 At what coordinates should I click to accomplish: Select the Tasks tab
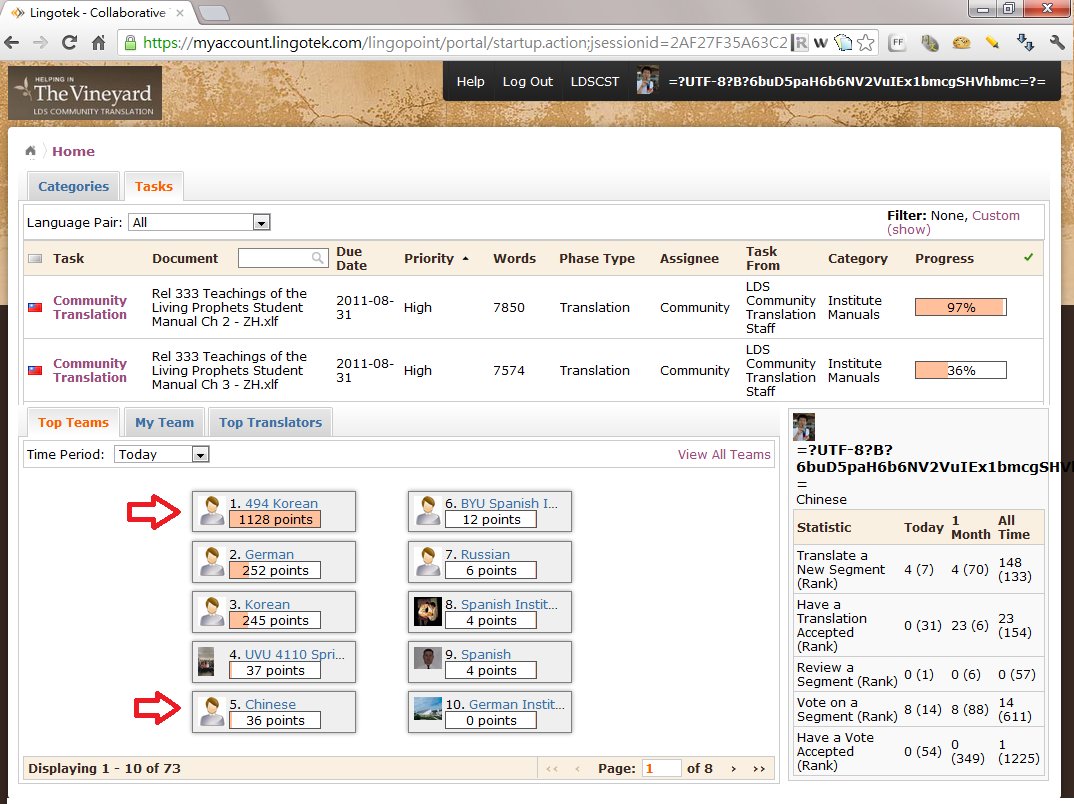point(153,186)
